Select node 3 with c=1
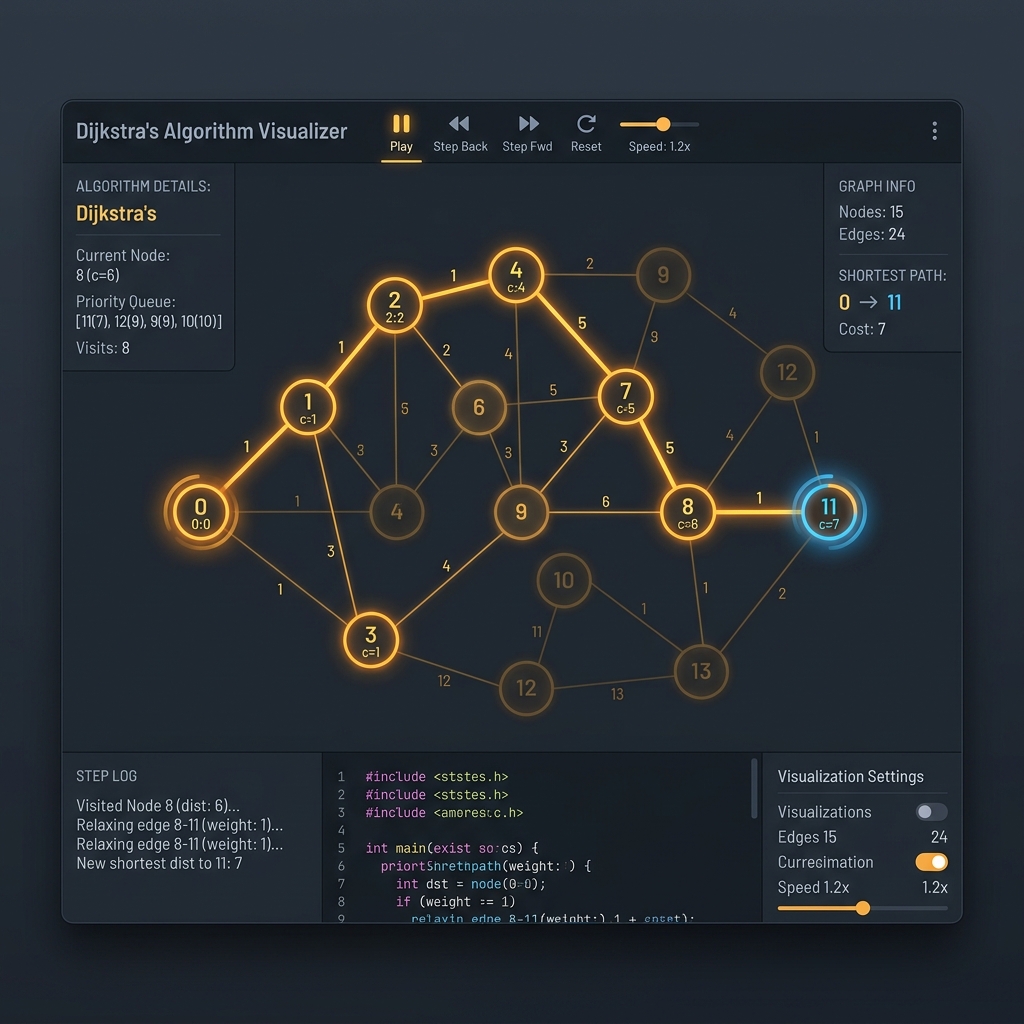The image size is (1024, 1024). point(371,640)
